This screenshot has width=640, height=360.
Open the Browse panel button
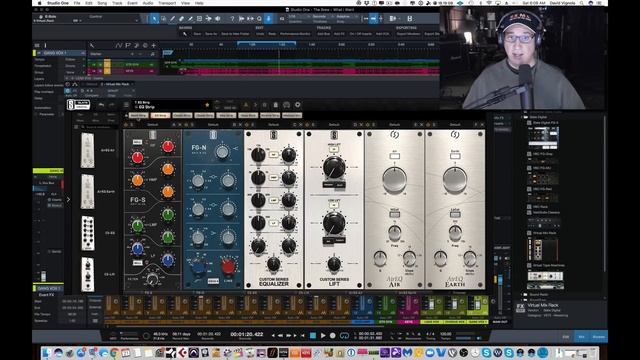[x=598, y=337]
